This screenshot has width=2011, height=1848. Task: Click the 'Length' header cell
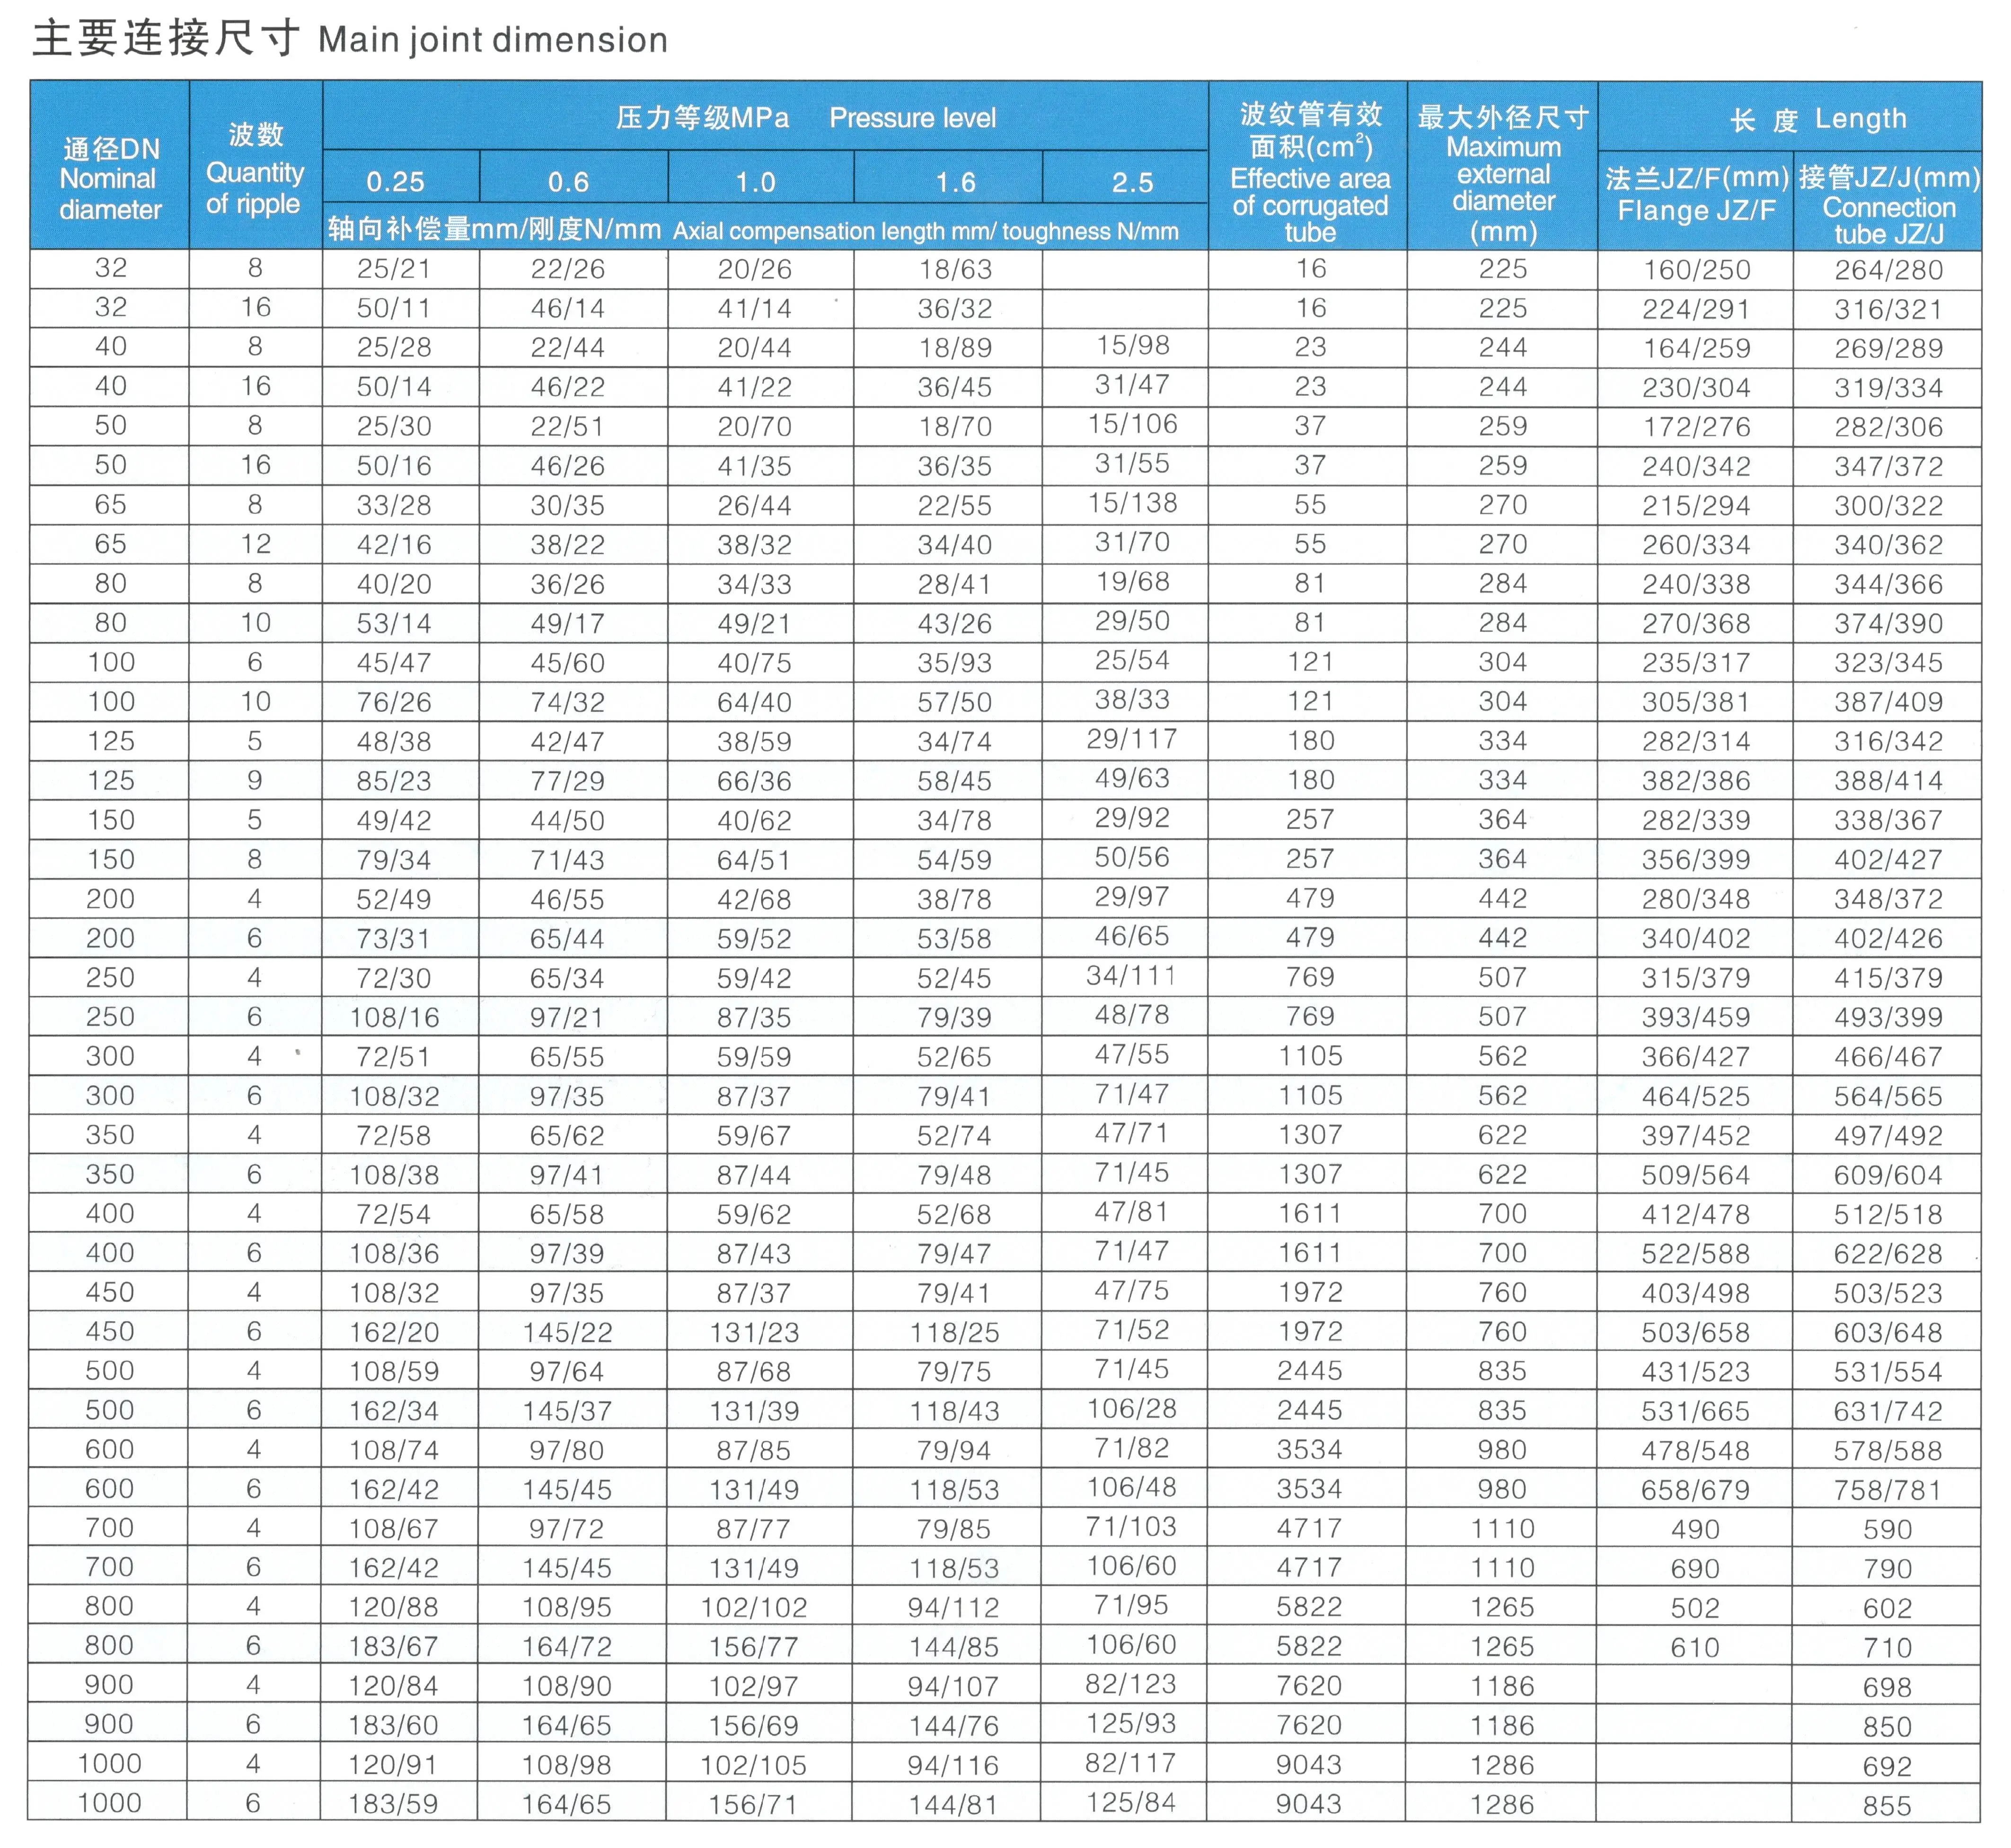[1790, 117]
